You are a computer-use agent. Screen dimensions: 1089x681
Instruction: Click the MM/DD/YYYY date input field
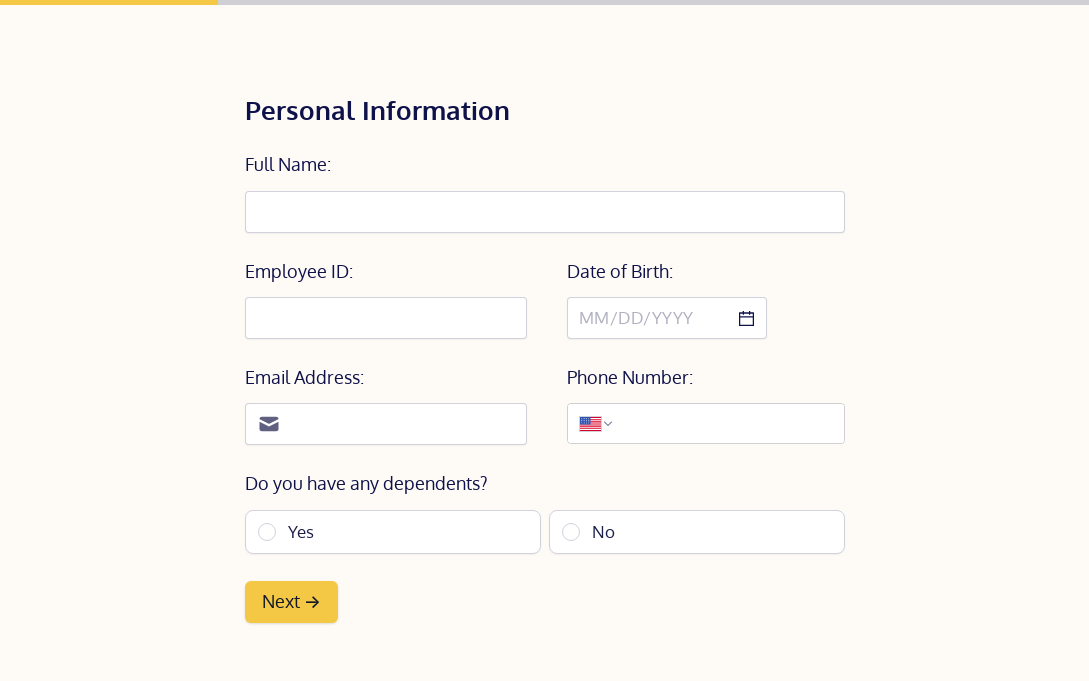650,318
